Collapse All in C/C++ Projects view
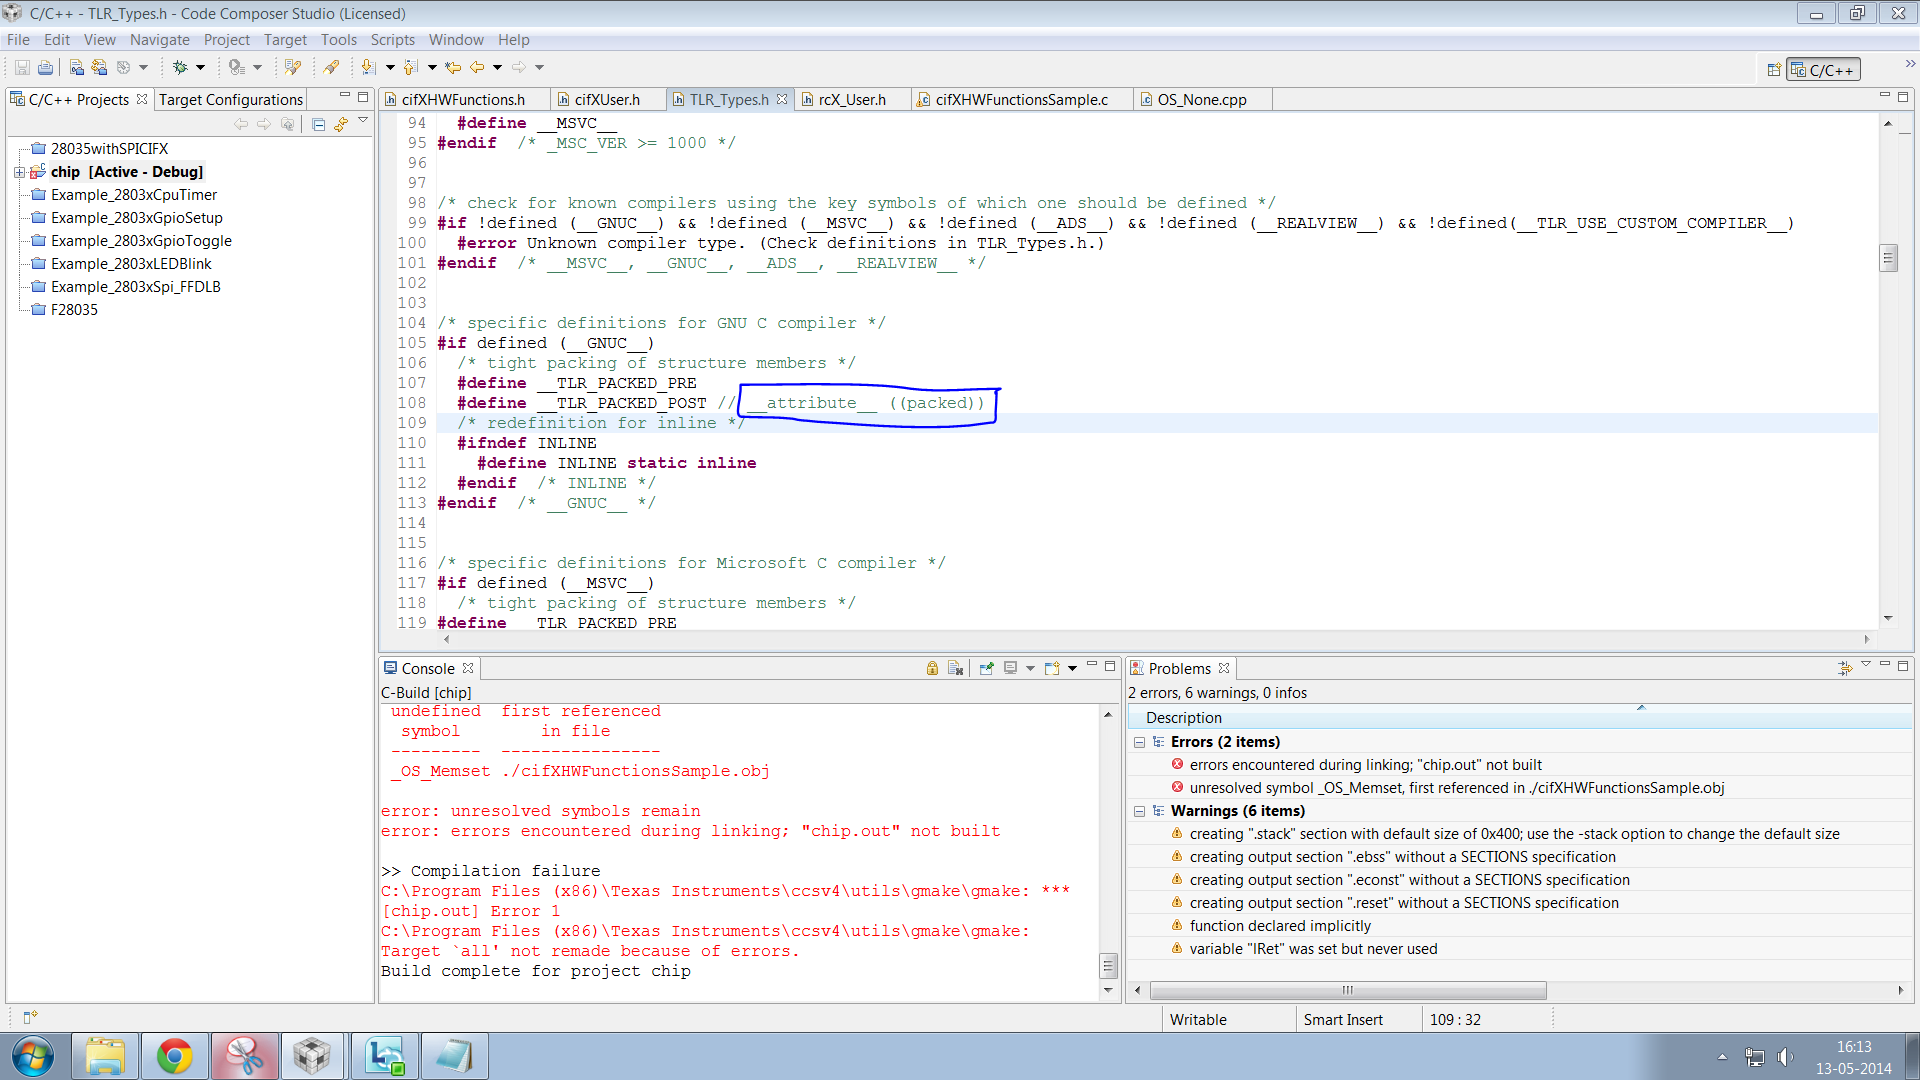 (318, 124)
